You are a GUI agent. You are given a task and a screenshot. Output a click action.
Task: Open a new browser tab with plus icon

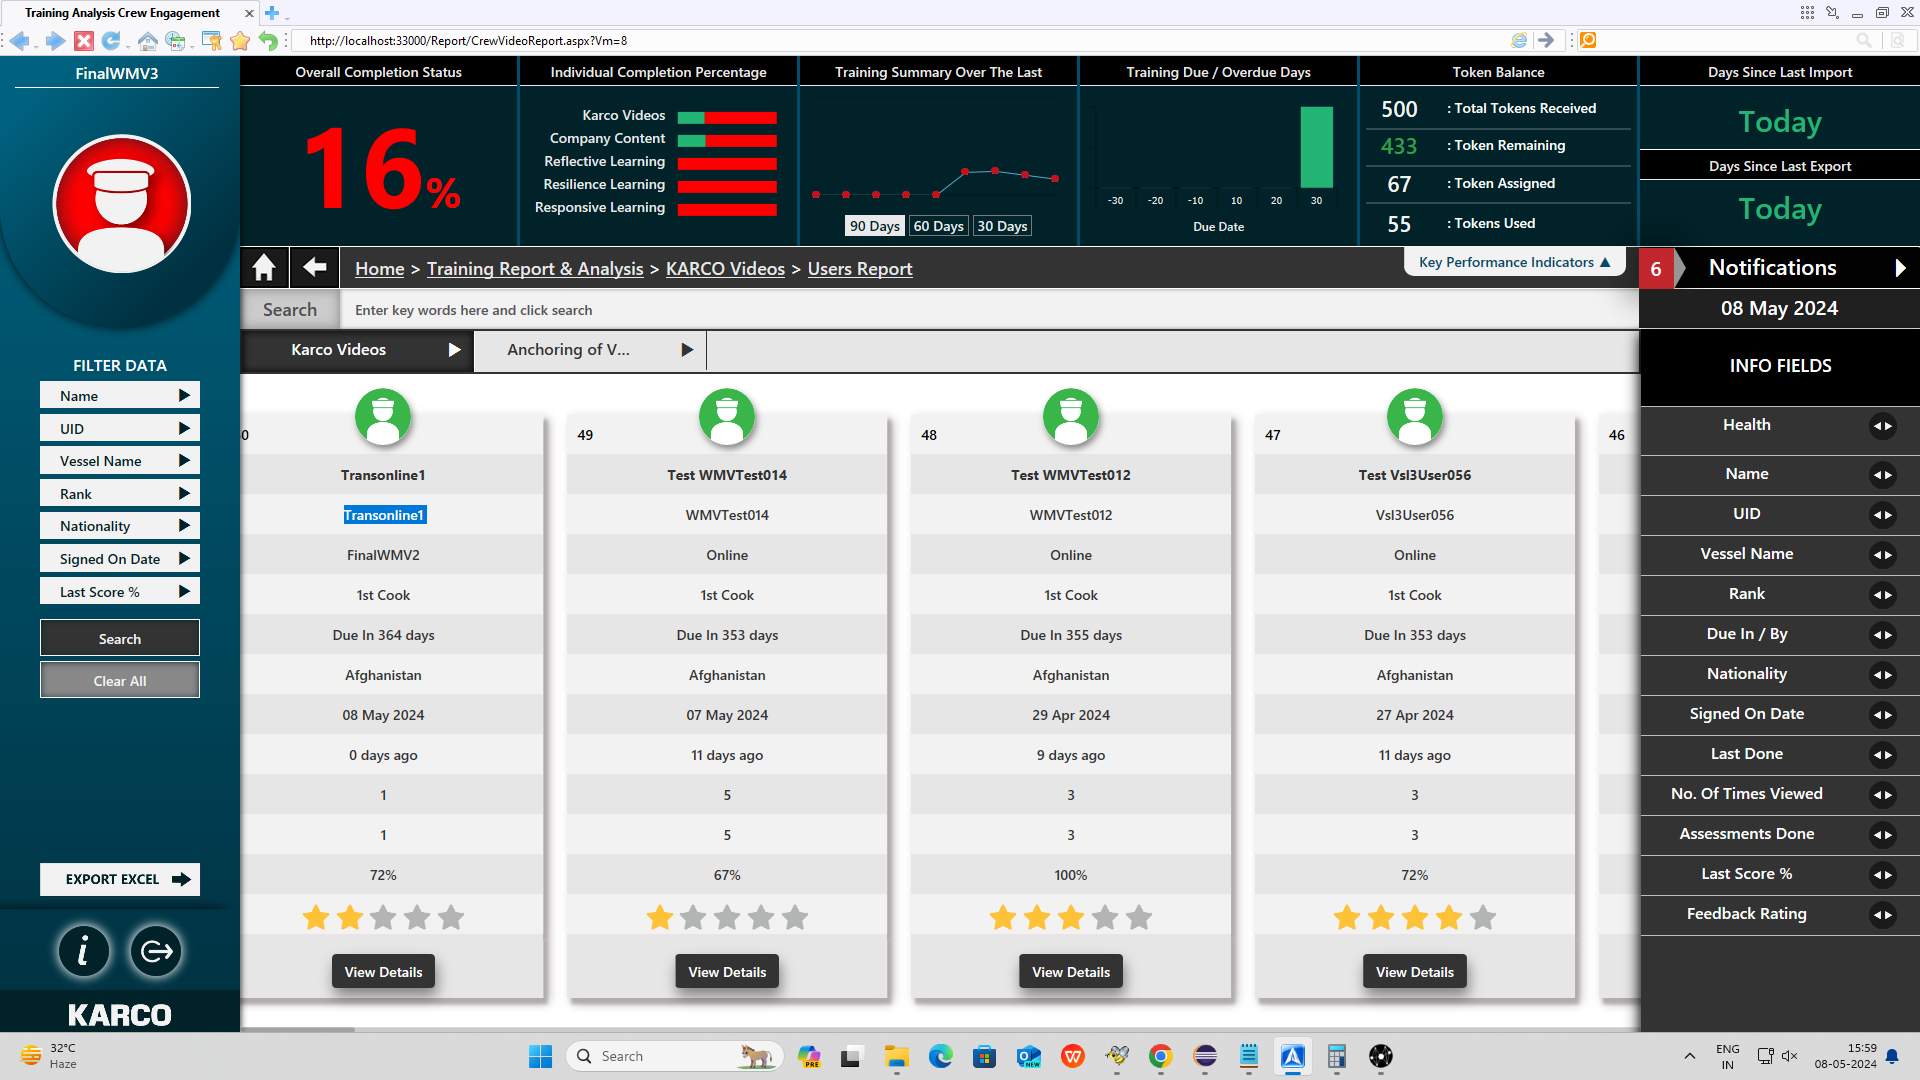[272, 13]
